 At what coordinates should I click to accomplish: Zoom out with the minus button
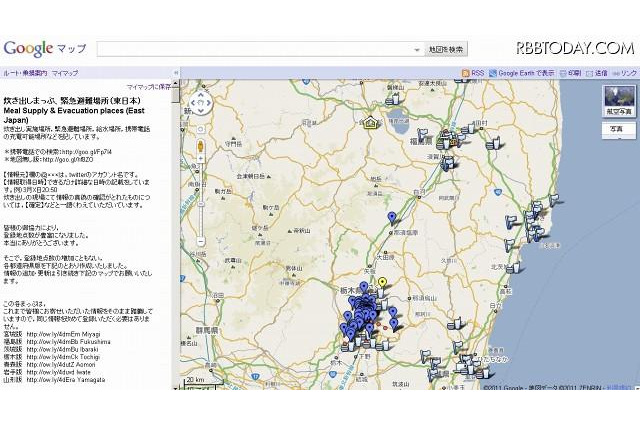[200, 242]
